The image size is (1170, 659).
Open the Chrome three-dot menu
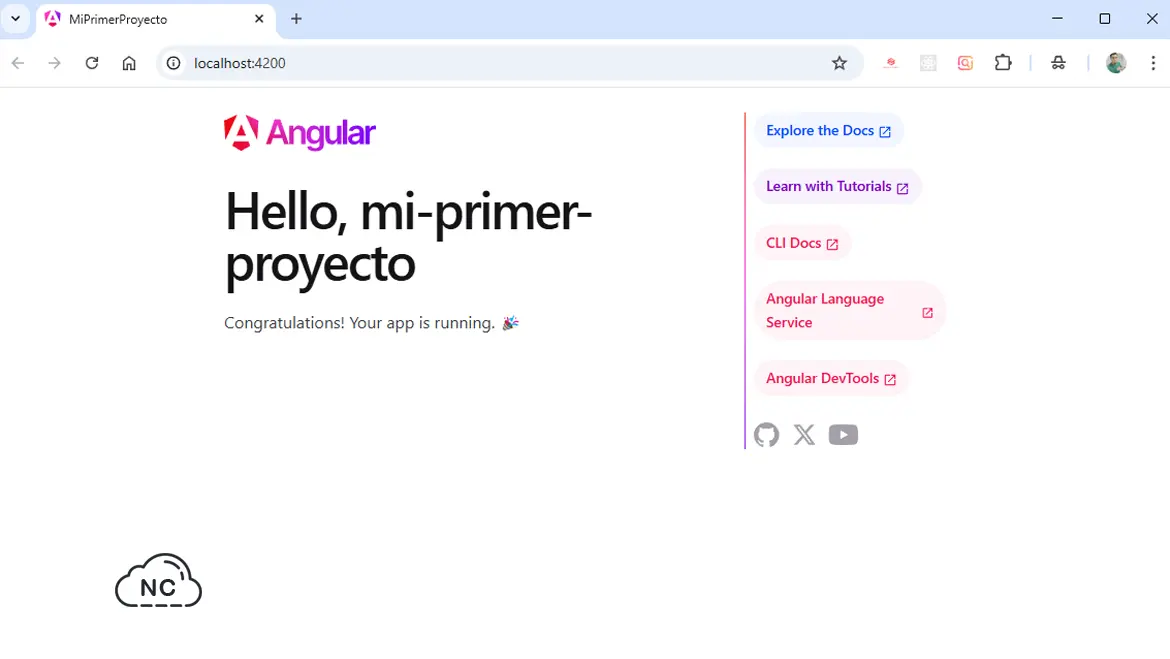(x=1153, y=63)
